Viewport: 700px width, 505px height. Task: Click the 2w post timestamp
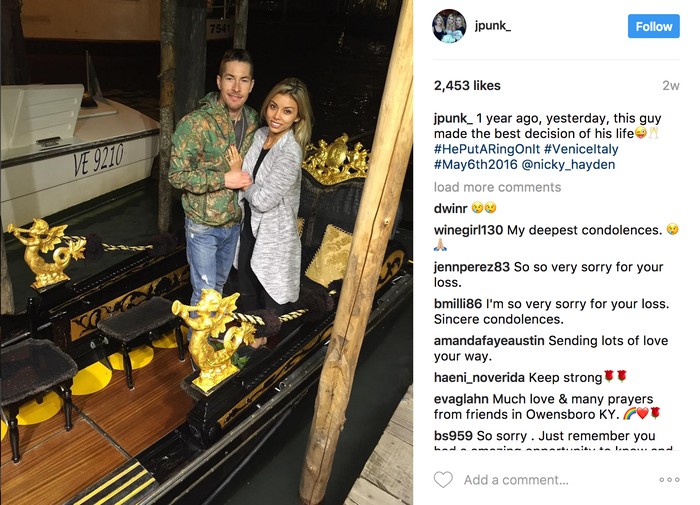671,86
